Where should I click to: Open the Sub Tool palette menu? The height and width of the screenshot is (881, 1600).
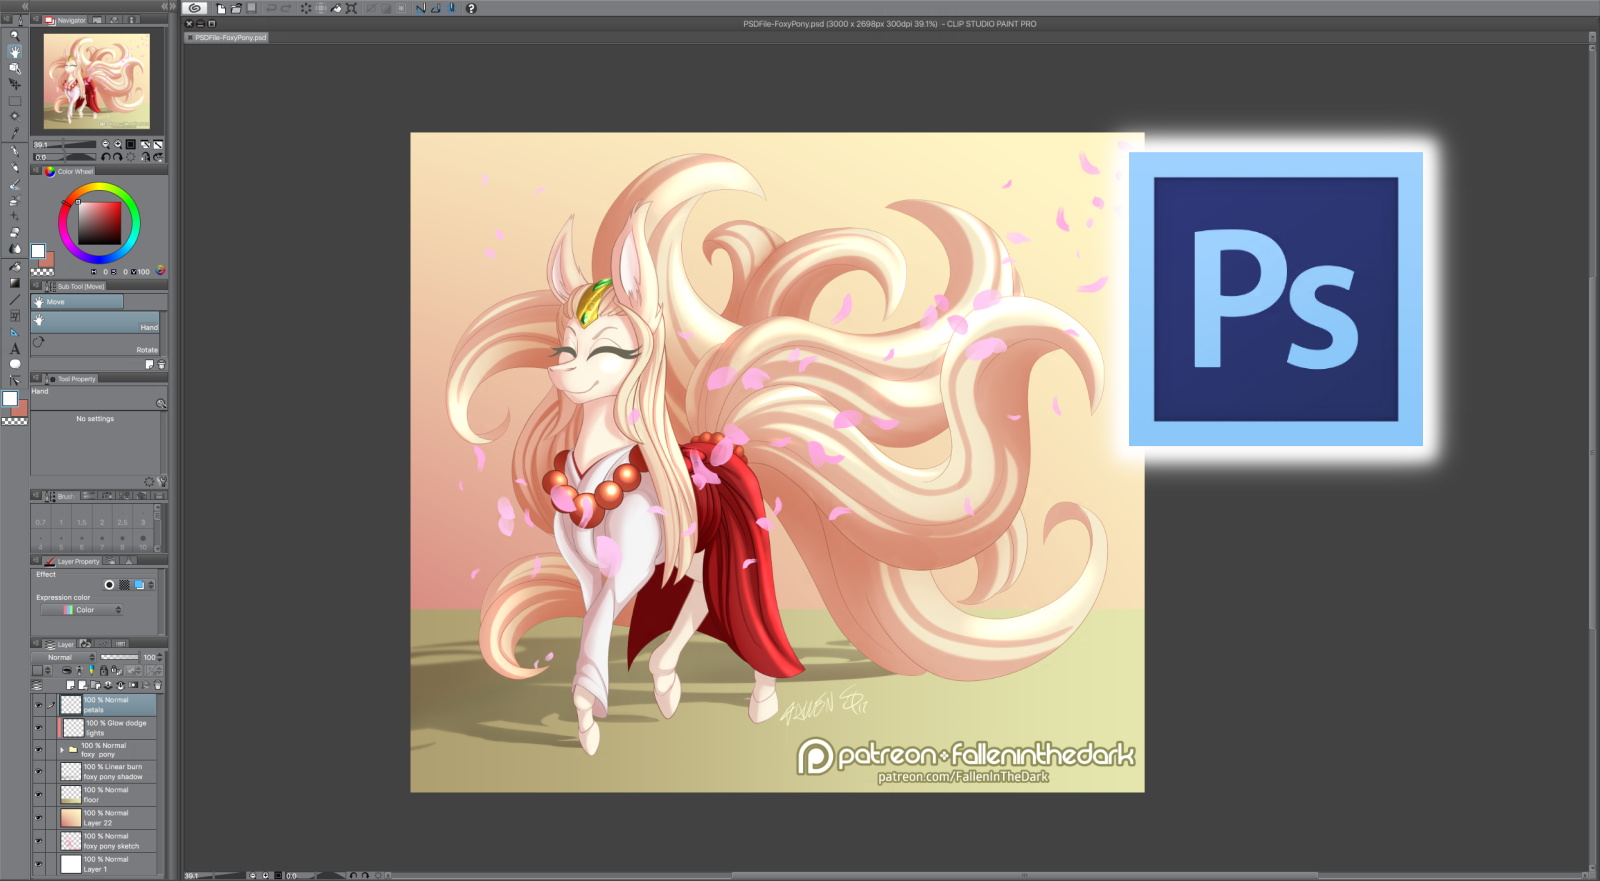point(36,286)
